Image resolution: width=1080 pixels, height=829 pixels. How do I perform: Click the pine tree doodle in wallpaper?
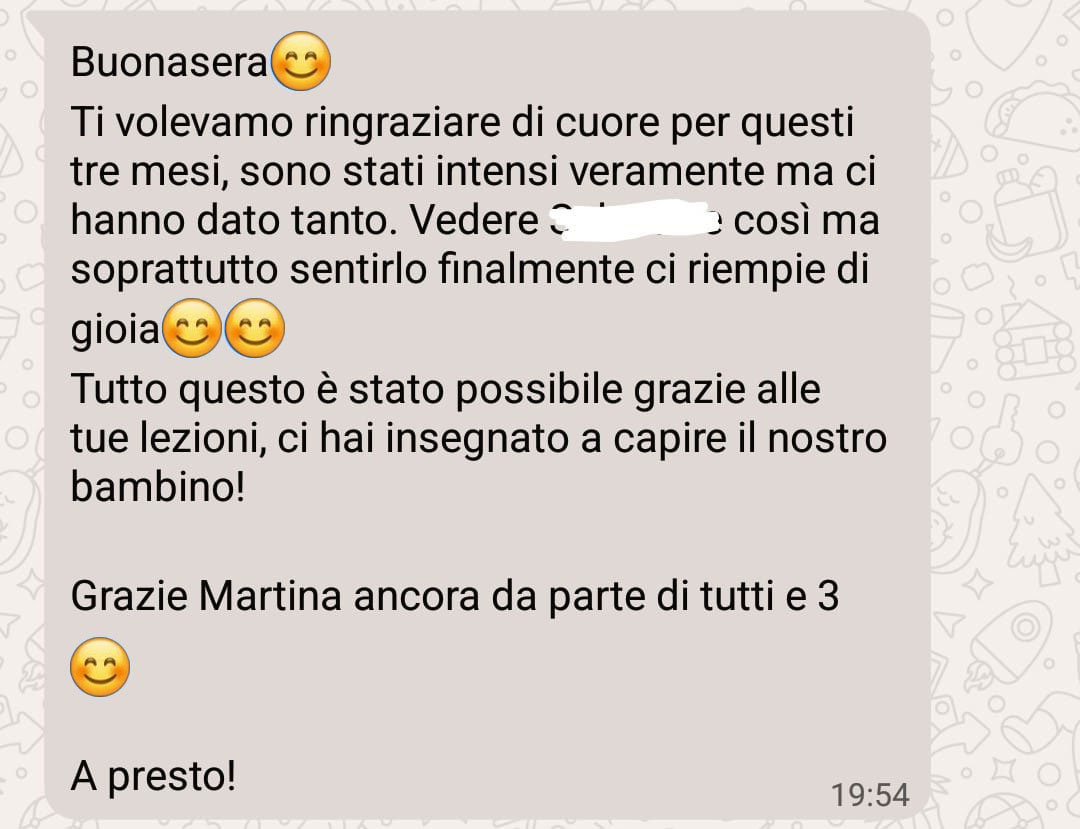(1040, 530)
